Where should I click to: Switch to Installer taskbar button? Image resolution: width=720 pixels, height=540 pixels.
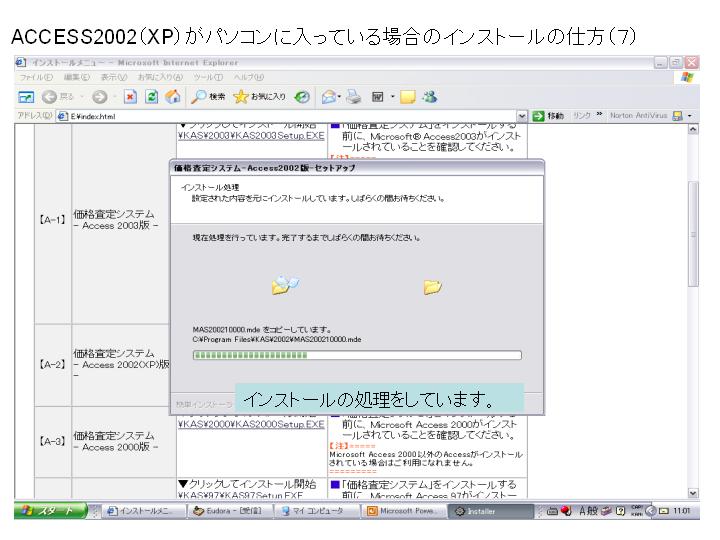pos(490,511)
